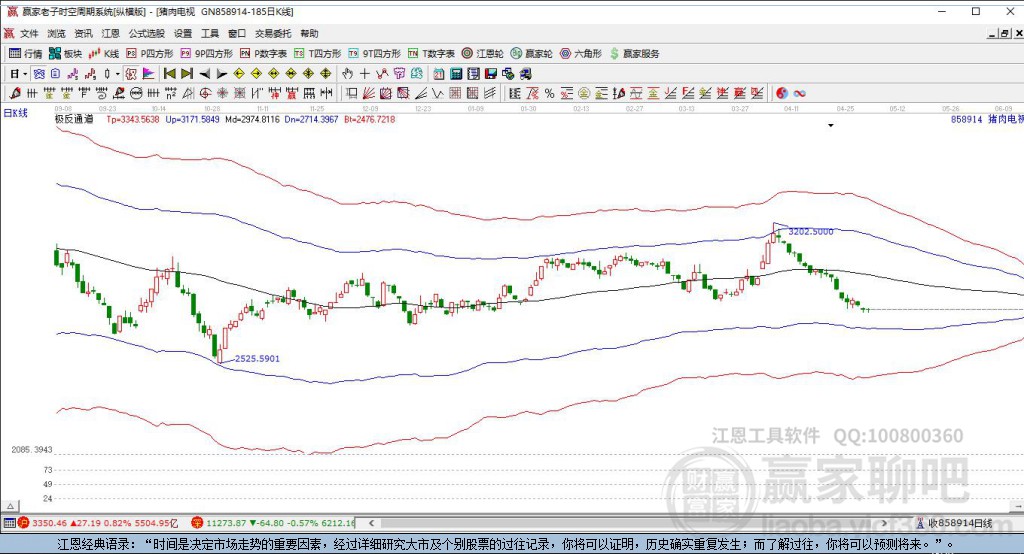Viewport: 1024px width, 554px height.
Task: Open the 9P四方形 tool
Action: point(207,54)
